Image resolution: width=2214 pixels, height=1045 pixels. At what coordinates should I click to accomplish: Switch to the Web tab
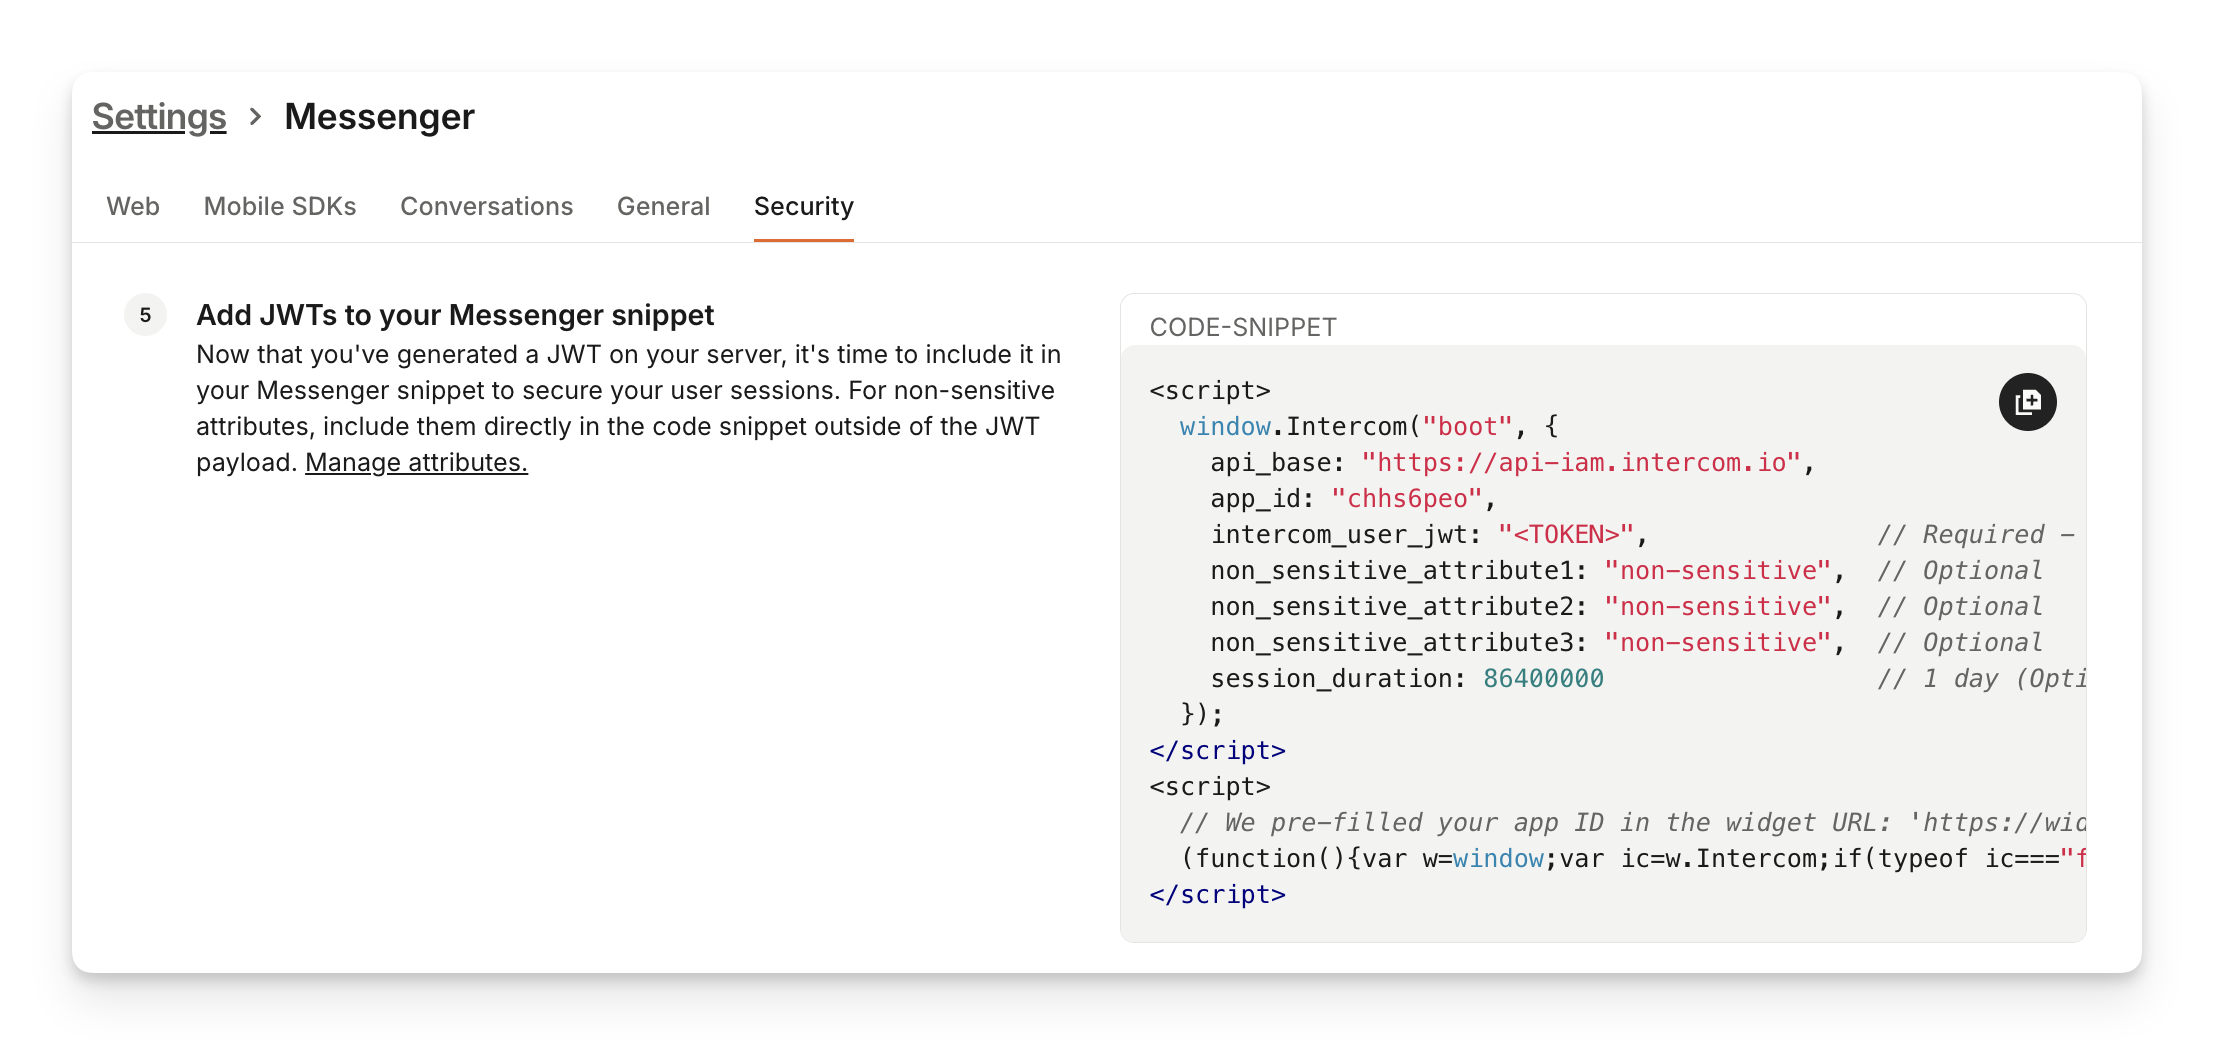pos(133,206)
